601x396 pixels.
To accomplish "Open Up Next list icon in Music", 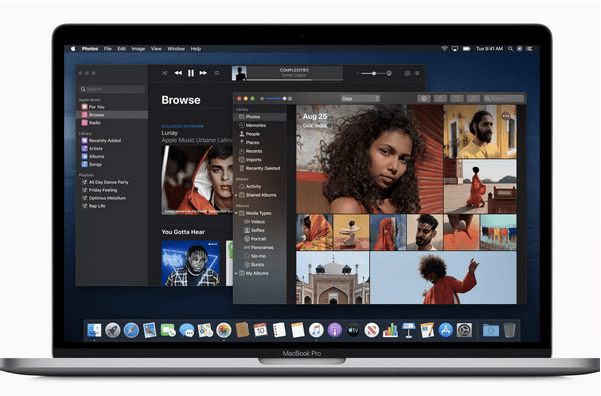I will pos(417,73).
